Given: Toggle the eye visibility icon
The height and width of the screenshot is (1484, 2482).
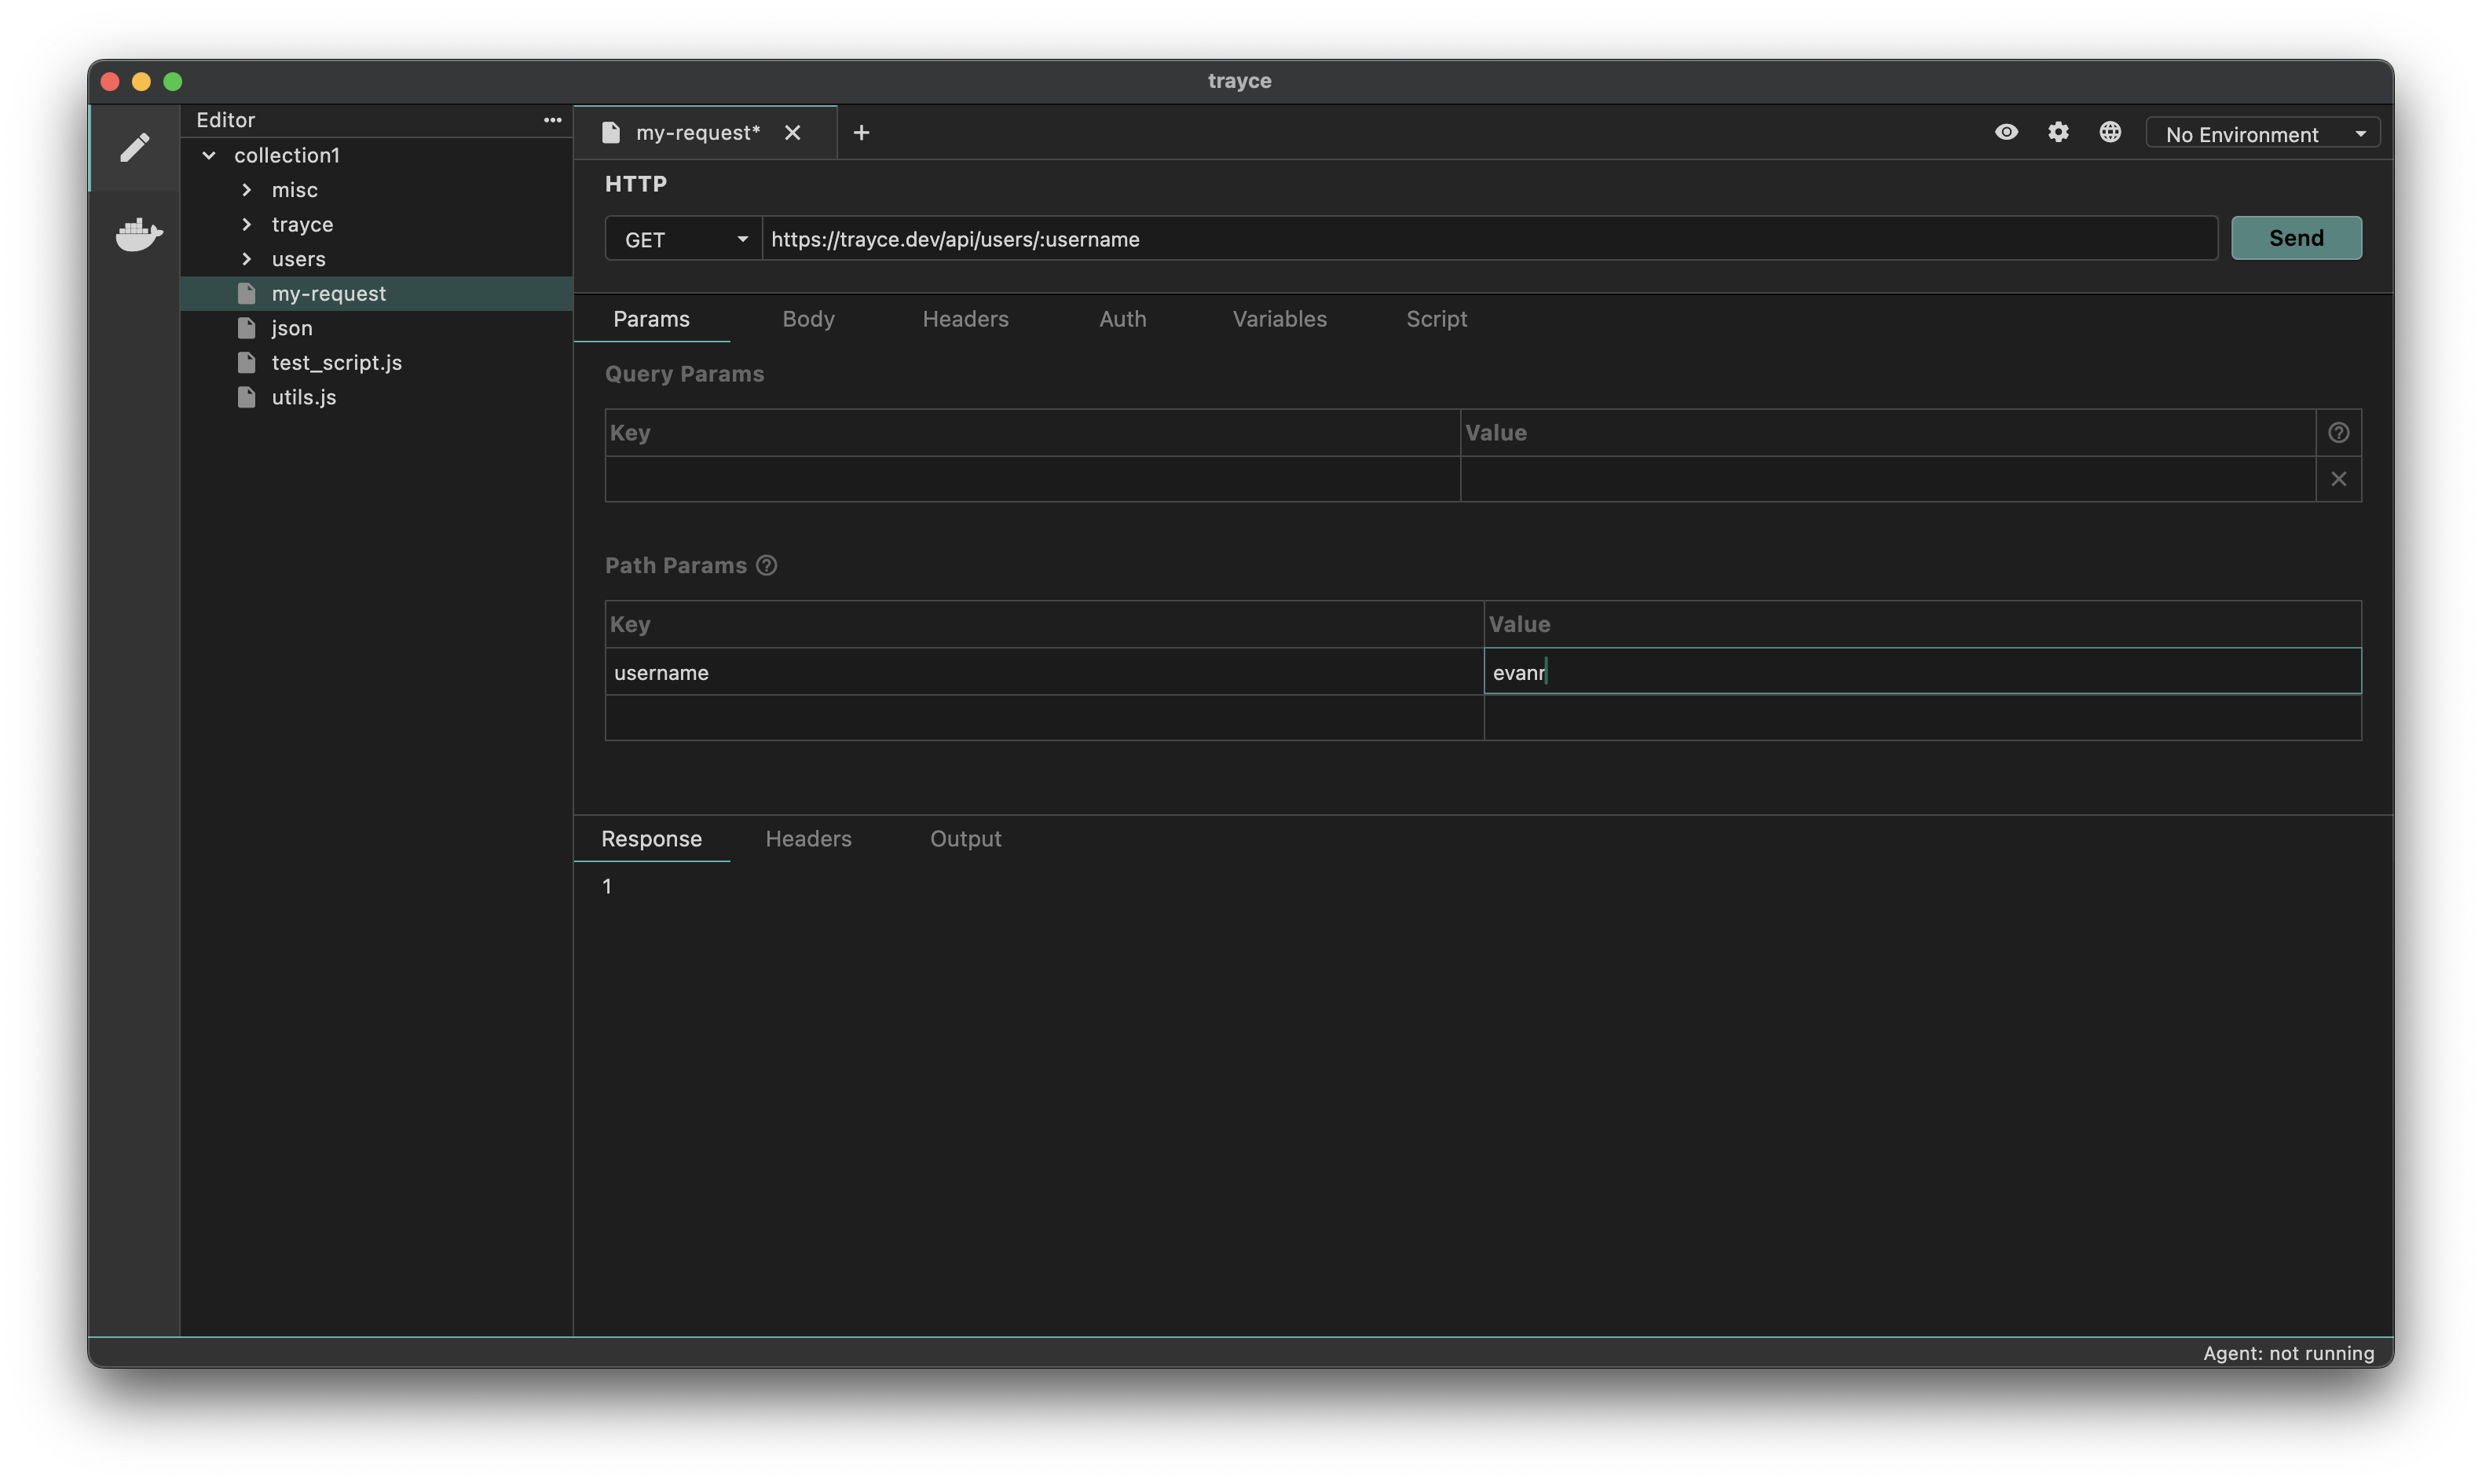Looking at the screenshot, I should tap(2006, 132).
